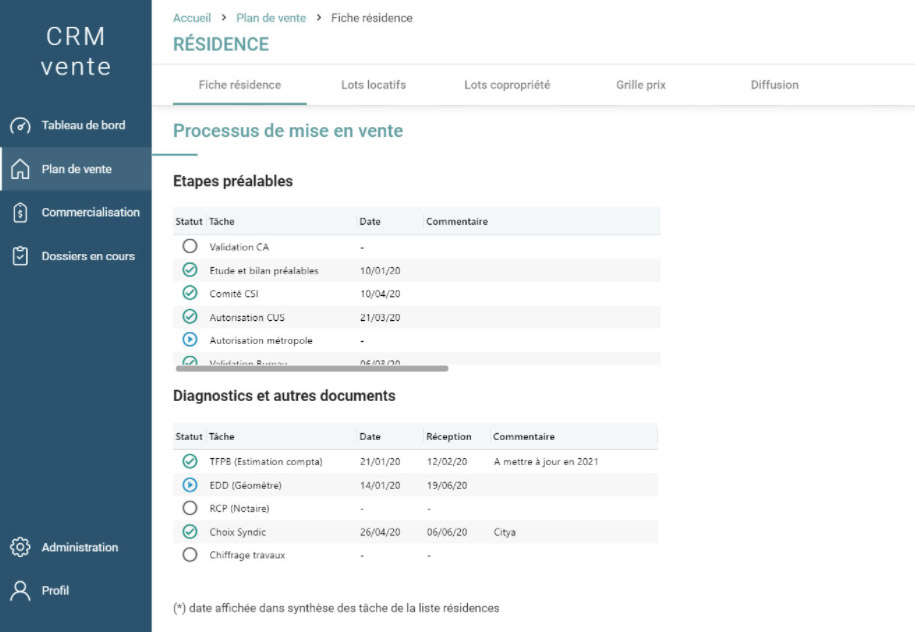
Task: Select RCP (Notaire) task name
Action: tap(239, 508)
